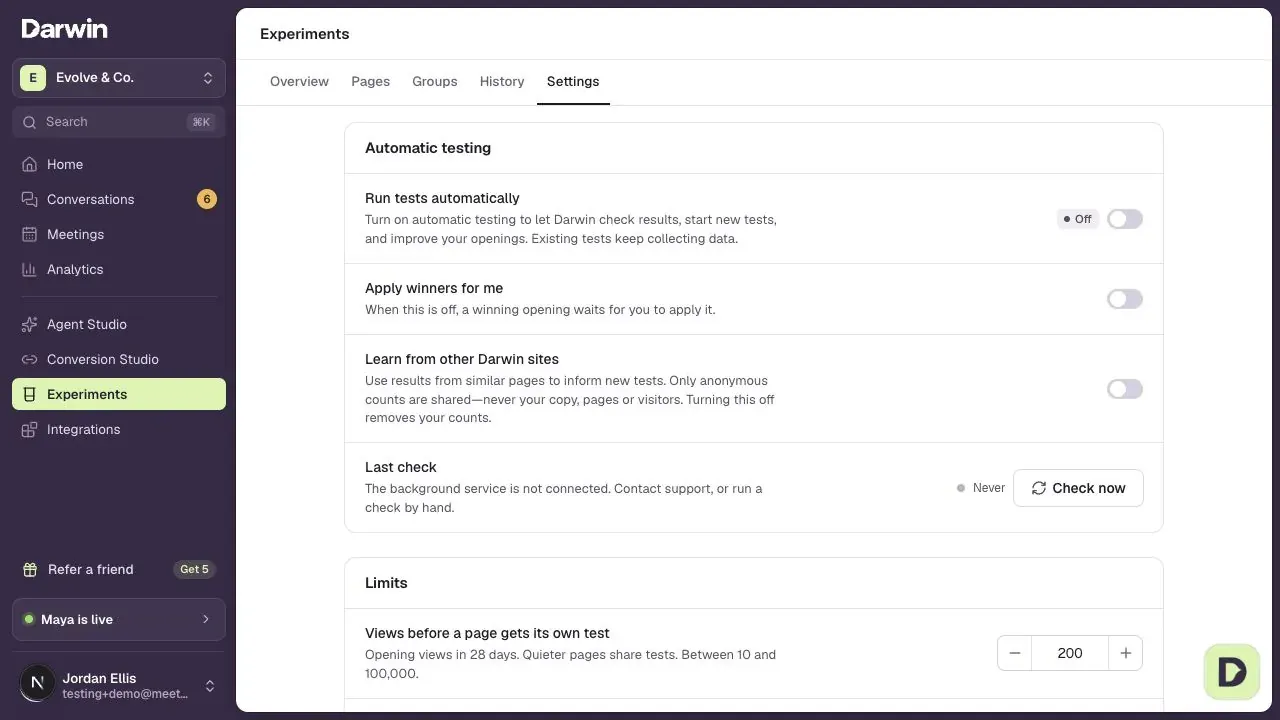Switch to the Overview tab

299,81
